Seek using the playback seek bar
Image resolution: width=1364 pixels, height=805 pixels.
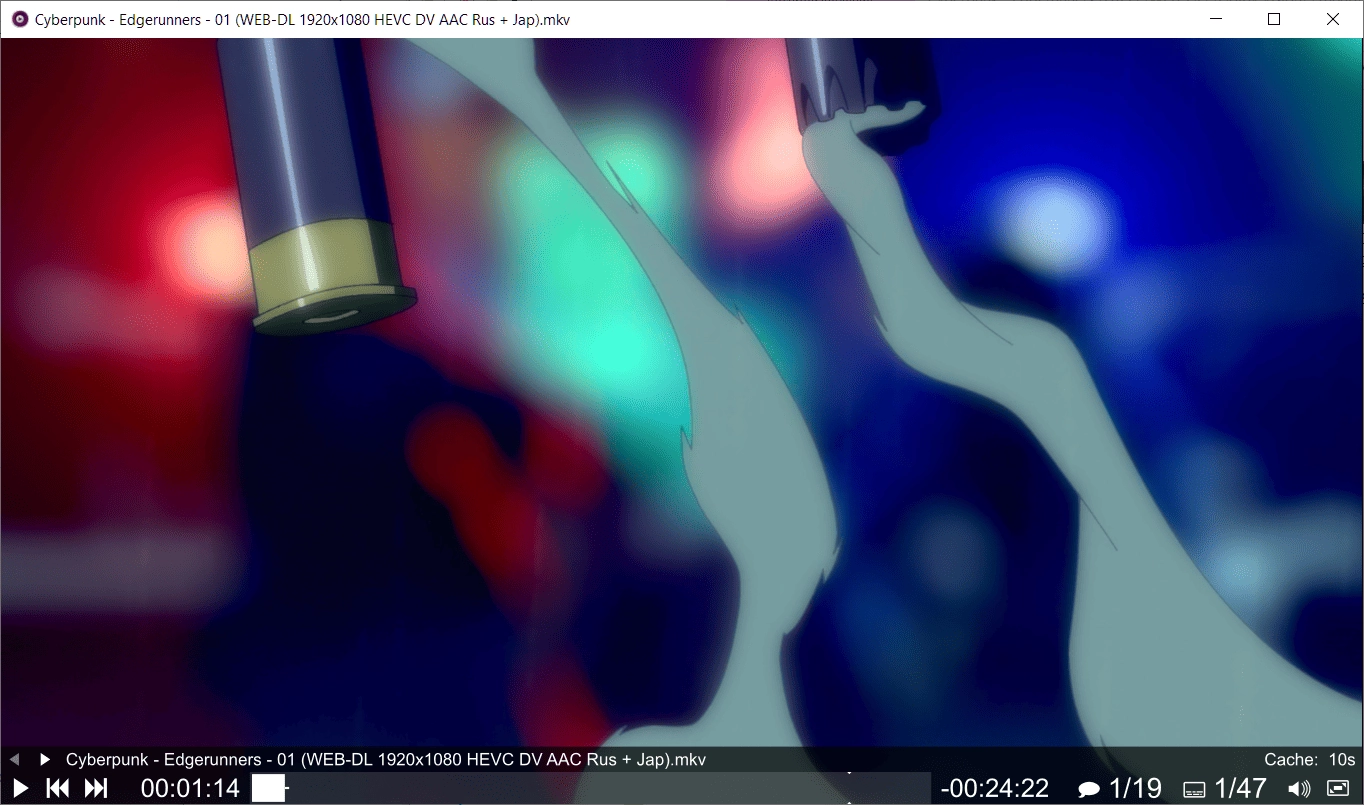[590, 788]
